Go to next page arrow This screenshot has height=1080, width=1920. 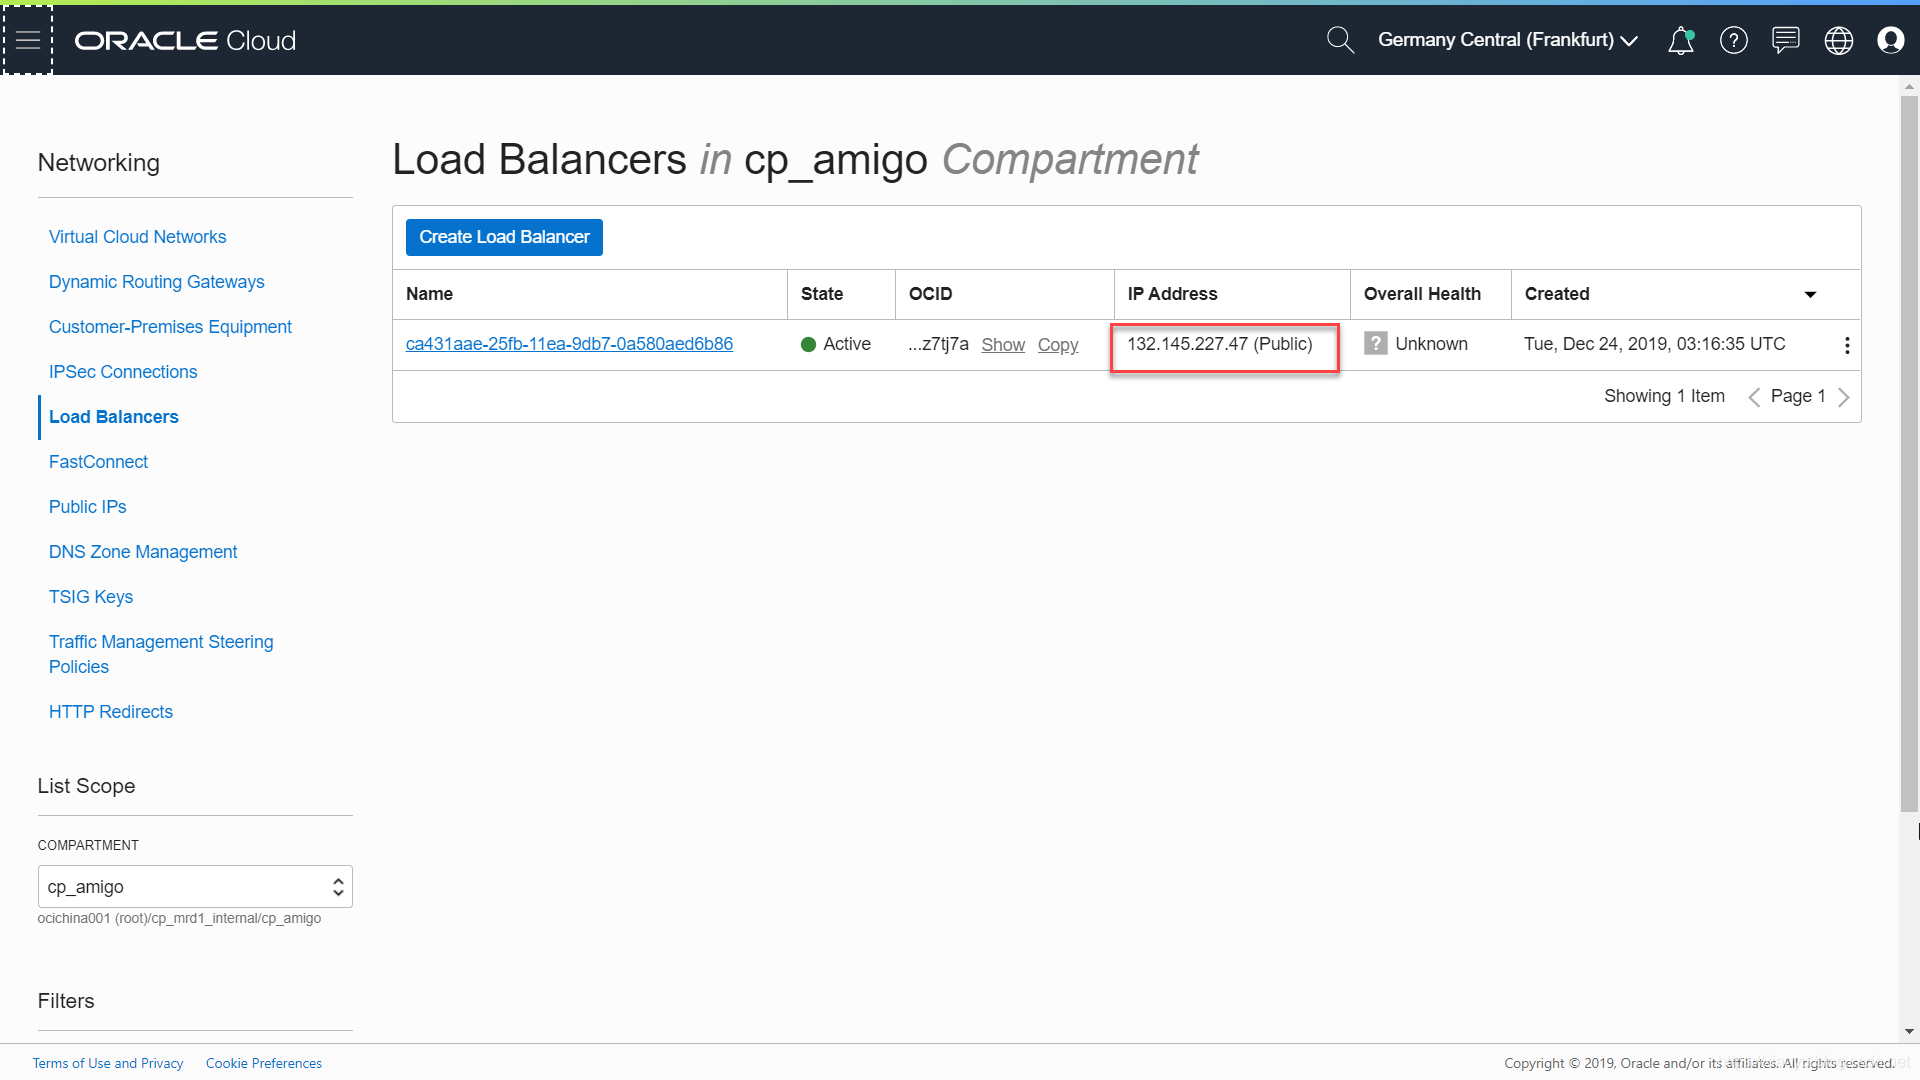1843,397
